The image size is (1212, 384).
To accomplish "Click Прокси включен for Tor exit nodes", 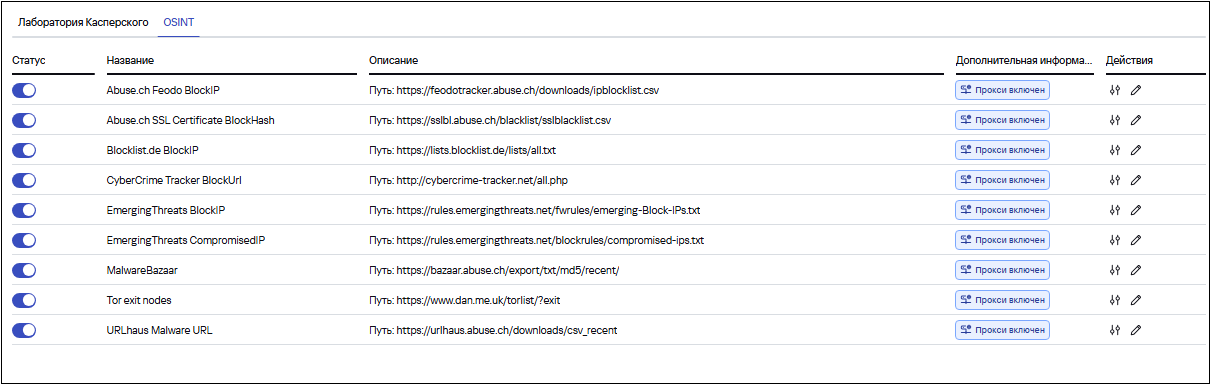I will click(x=1002, y=300).
